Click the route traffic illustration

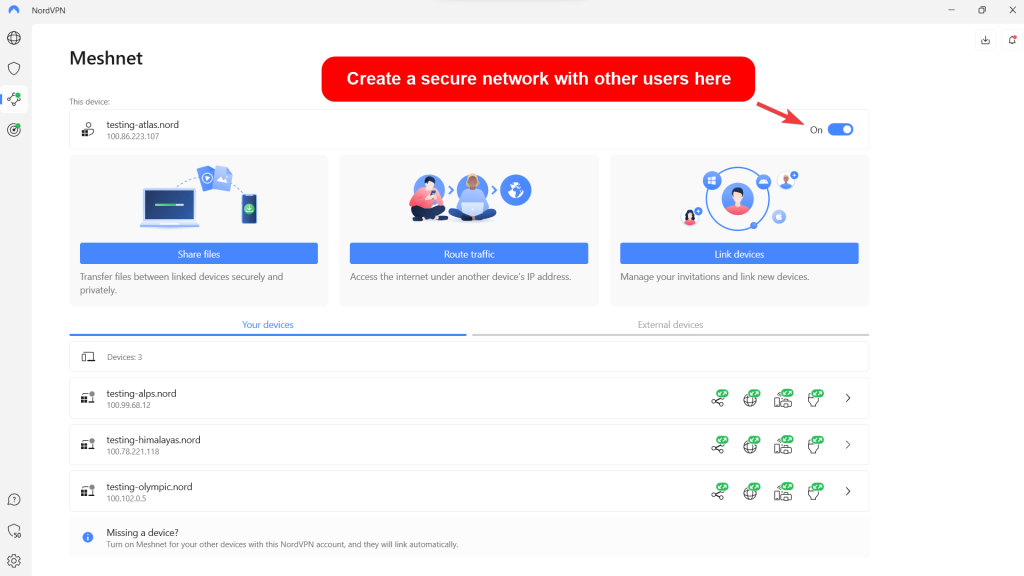(470, 197)
